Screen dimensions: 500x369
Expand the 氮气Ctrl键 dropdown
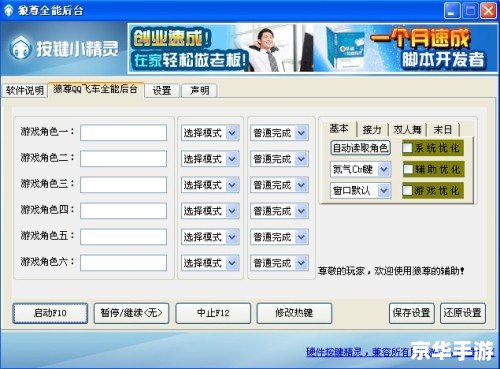click(x=360, y=169)
